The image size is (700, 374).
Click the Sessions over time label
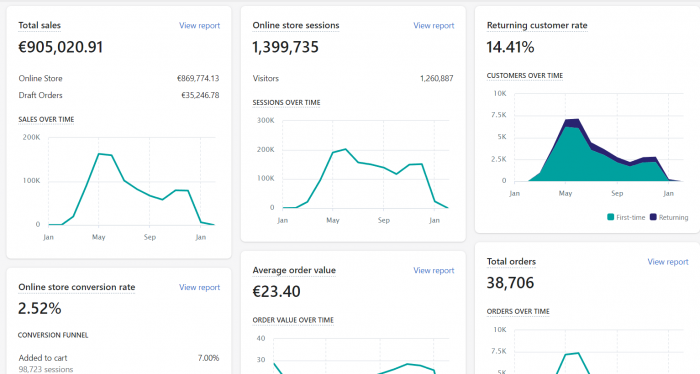pyautogui.click(x=286, y=102)
